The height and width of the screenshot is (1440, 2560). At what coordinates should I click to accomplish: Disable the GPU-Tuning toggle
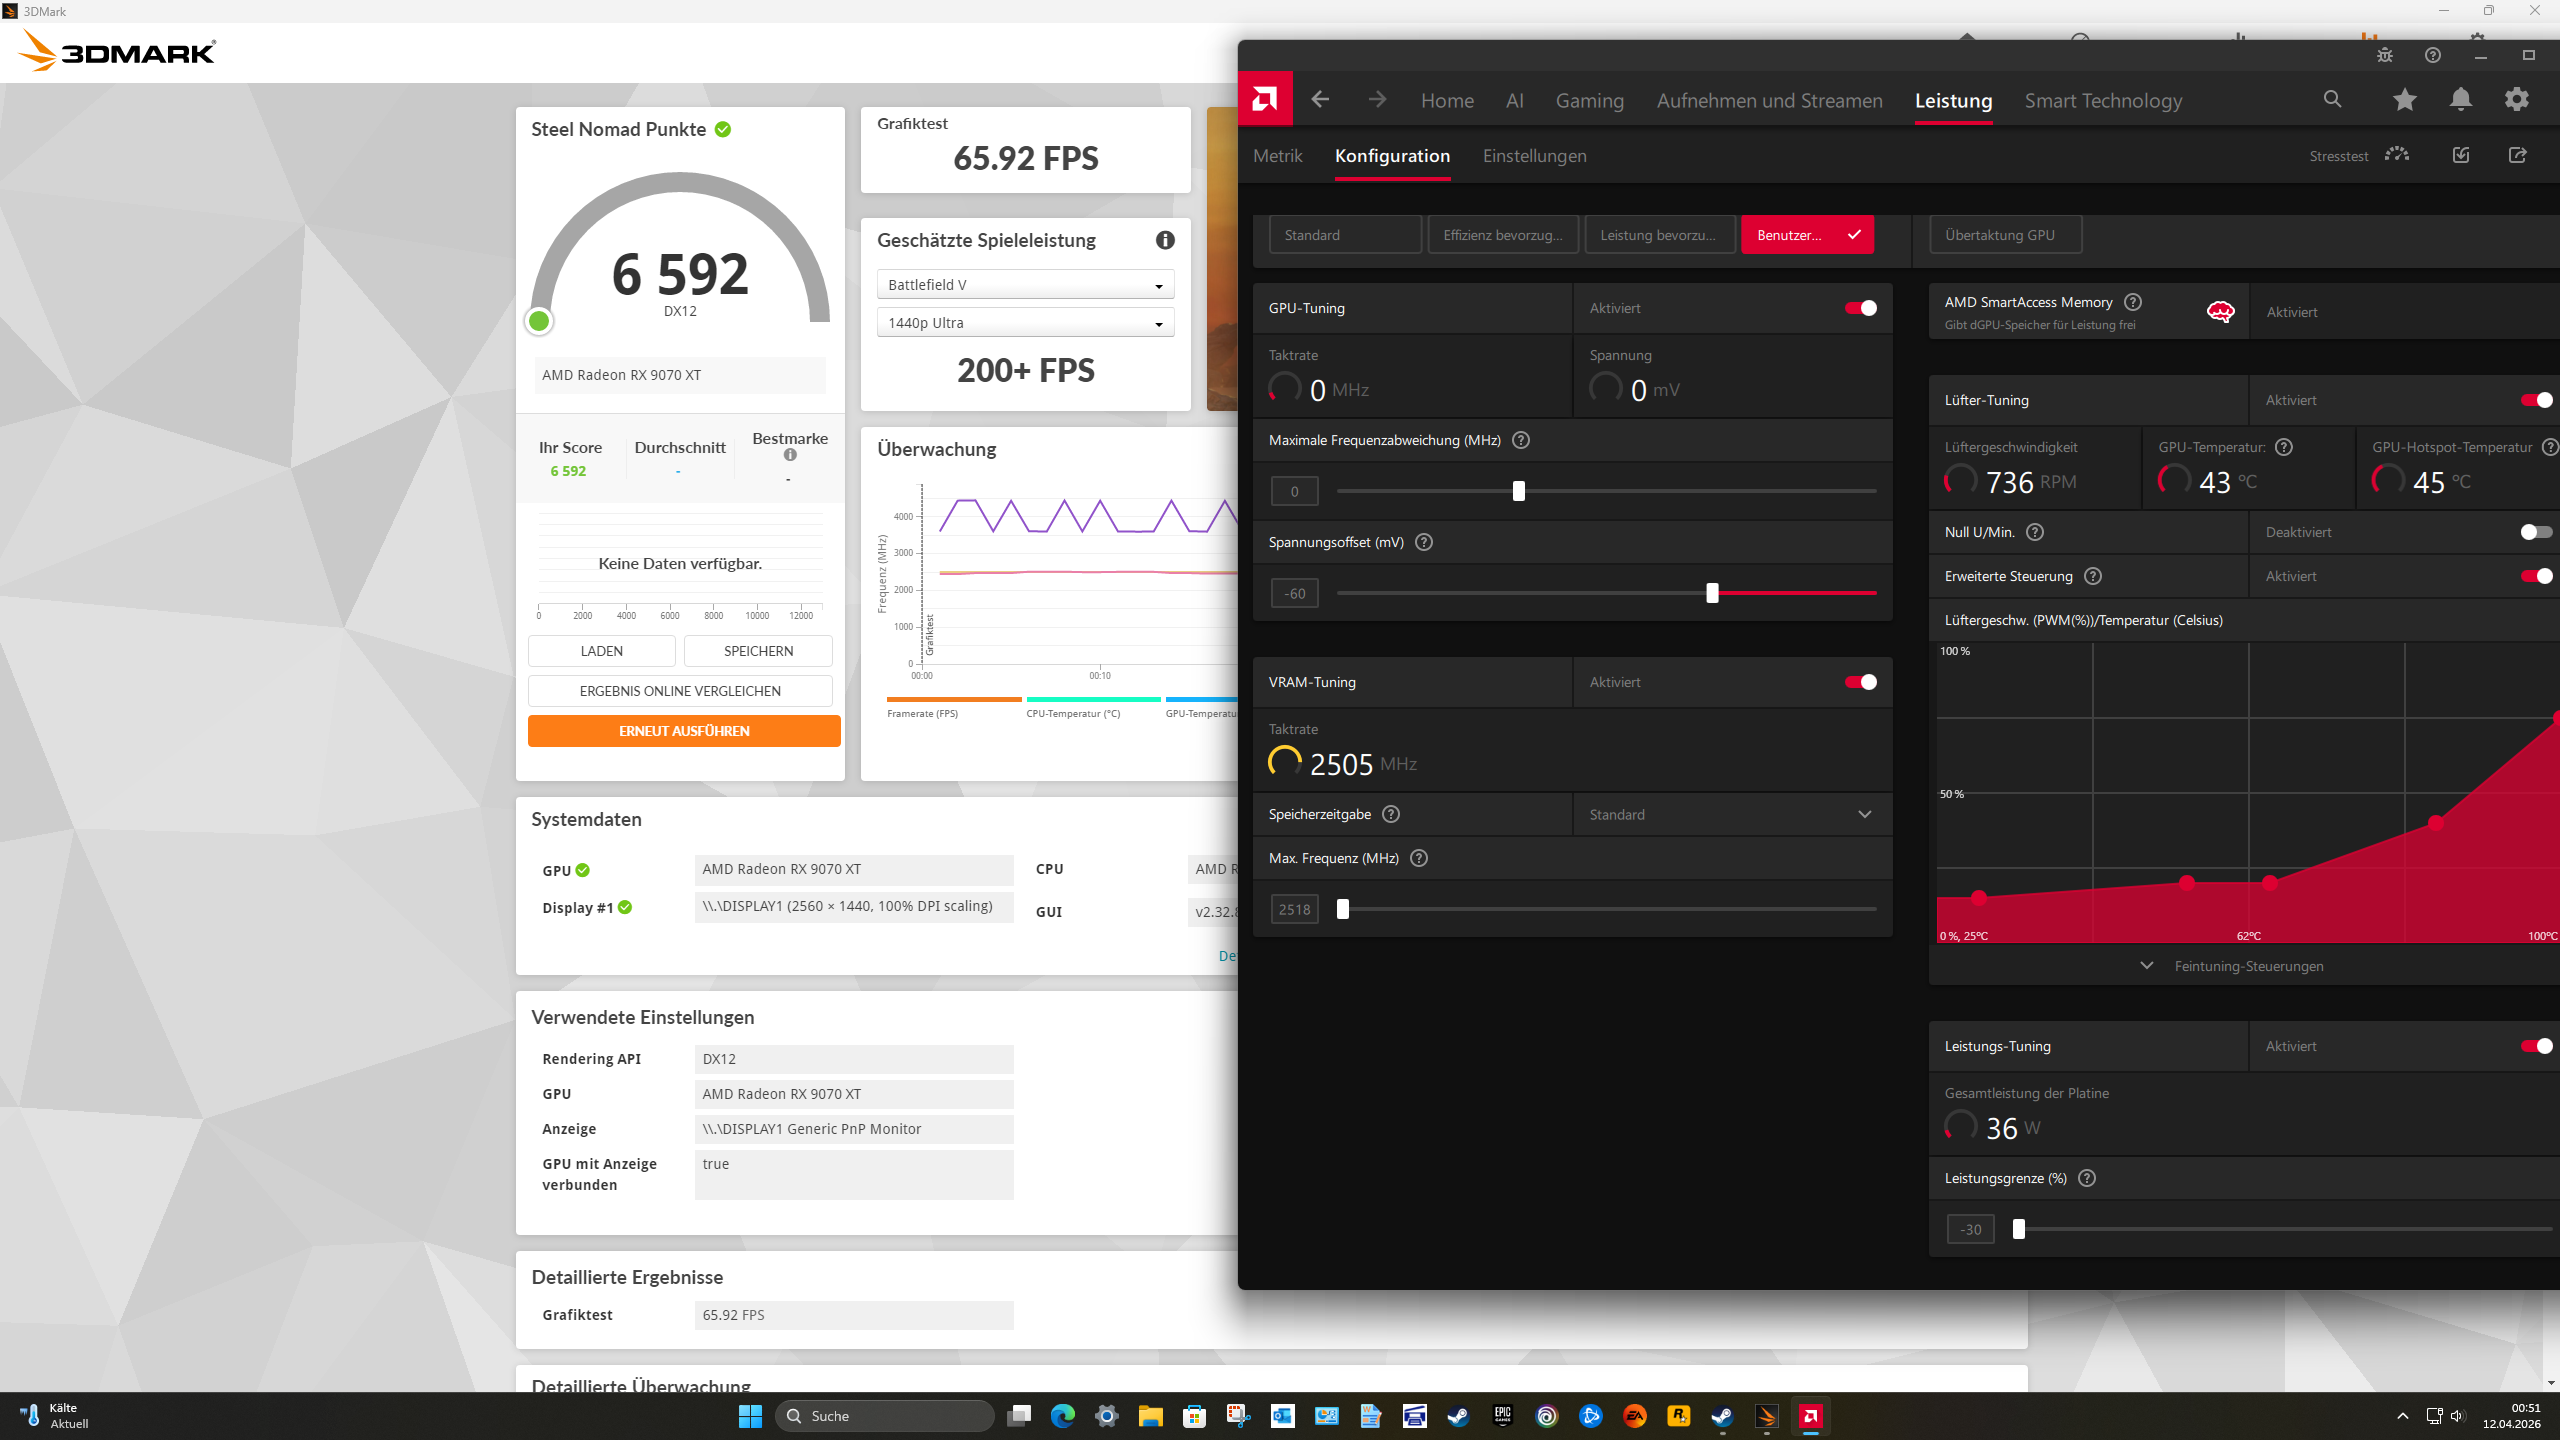click(1860, 308)
